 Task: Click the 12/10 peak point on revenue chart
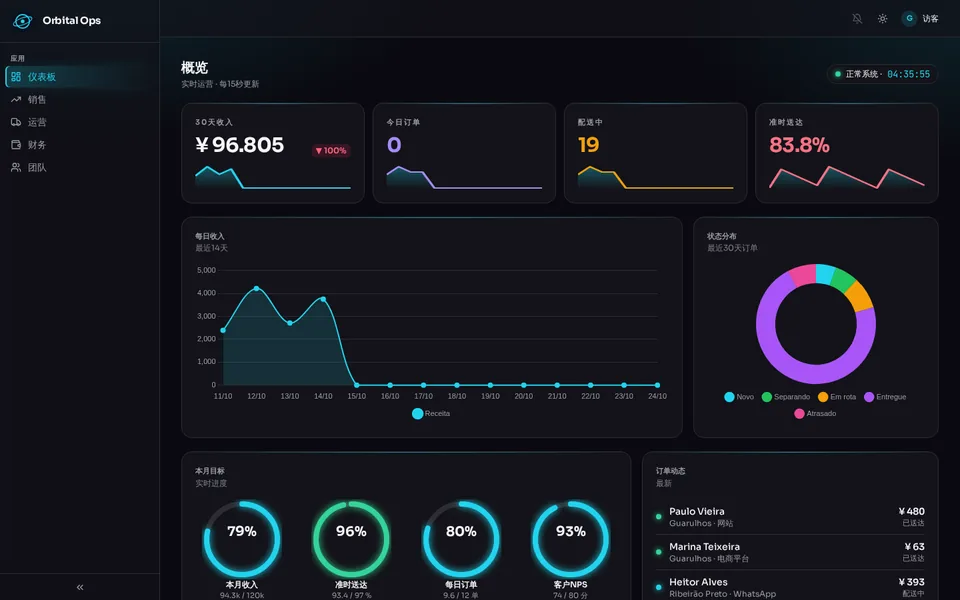[x=256, y=288]
